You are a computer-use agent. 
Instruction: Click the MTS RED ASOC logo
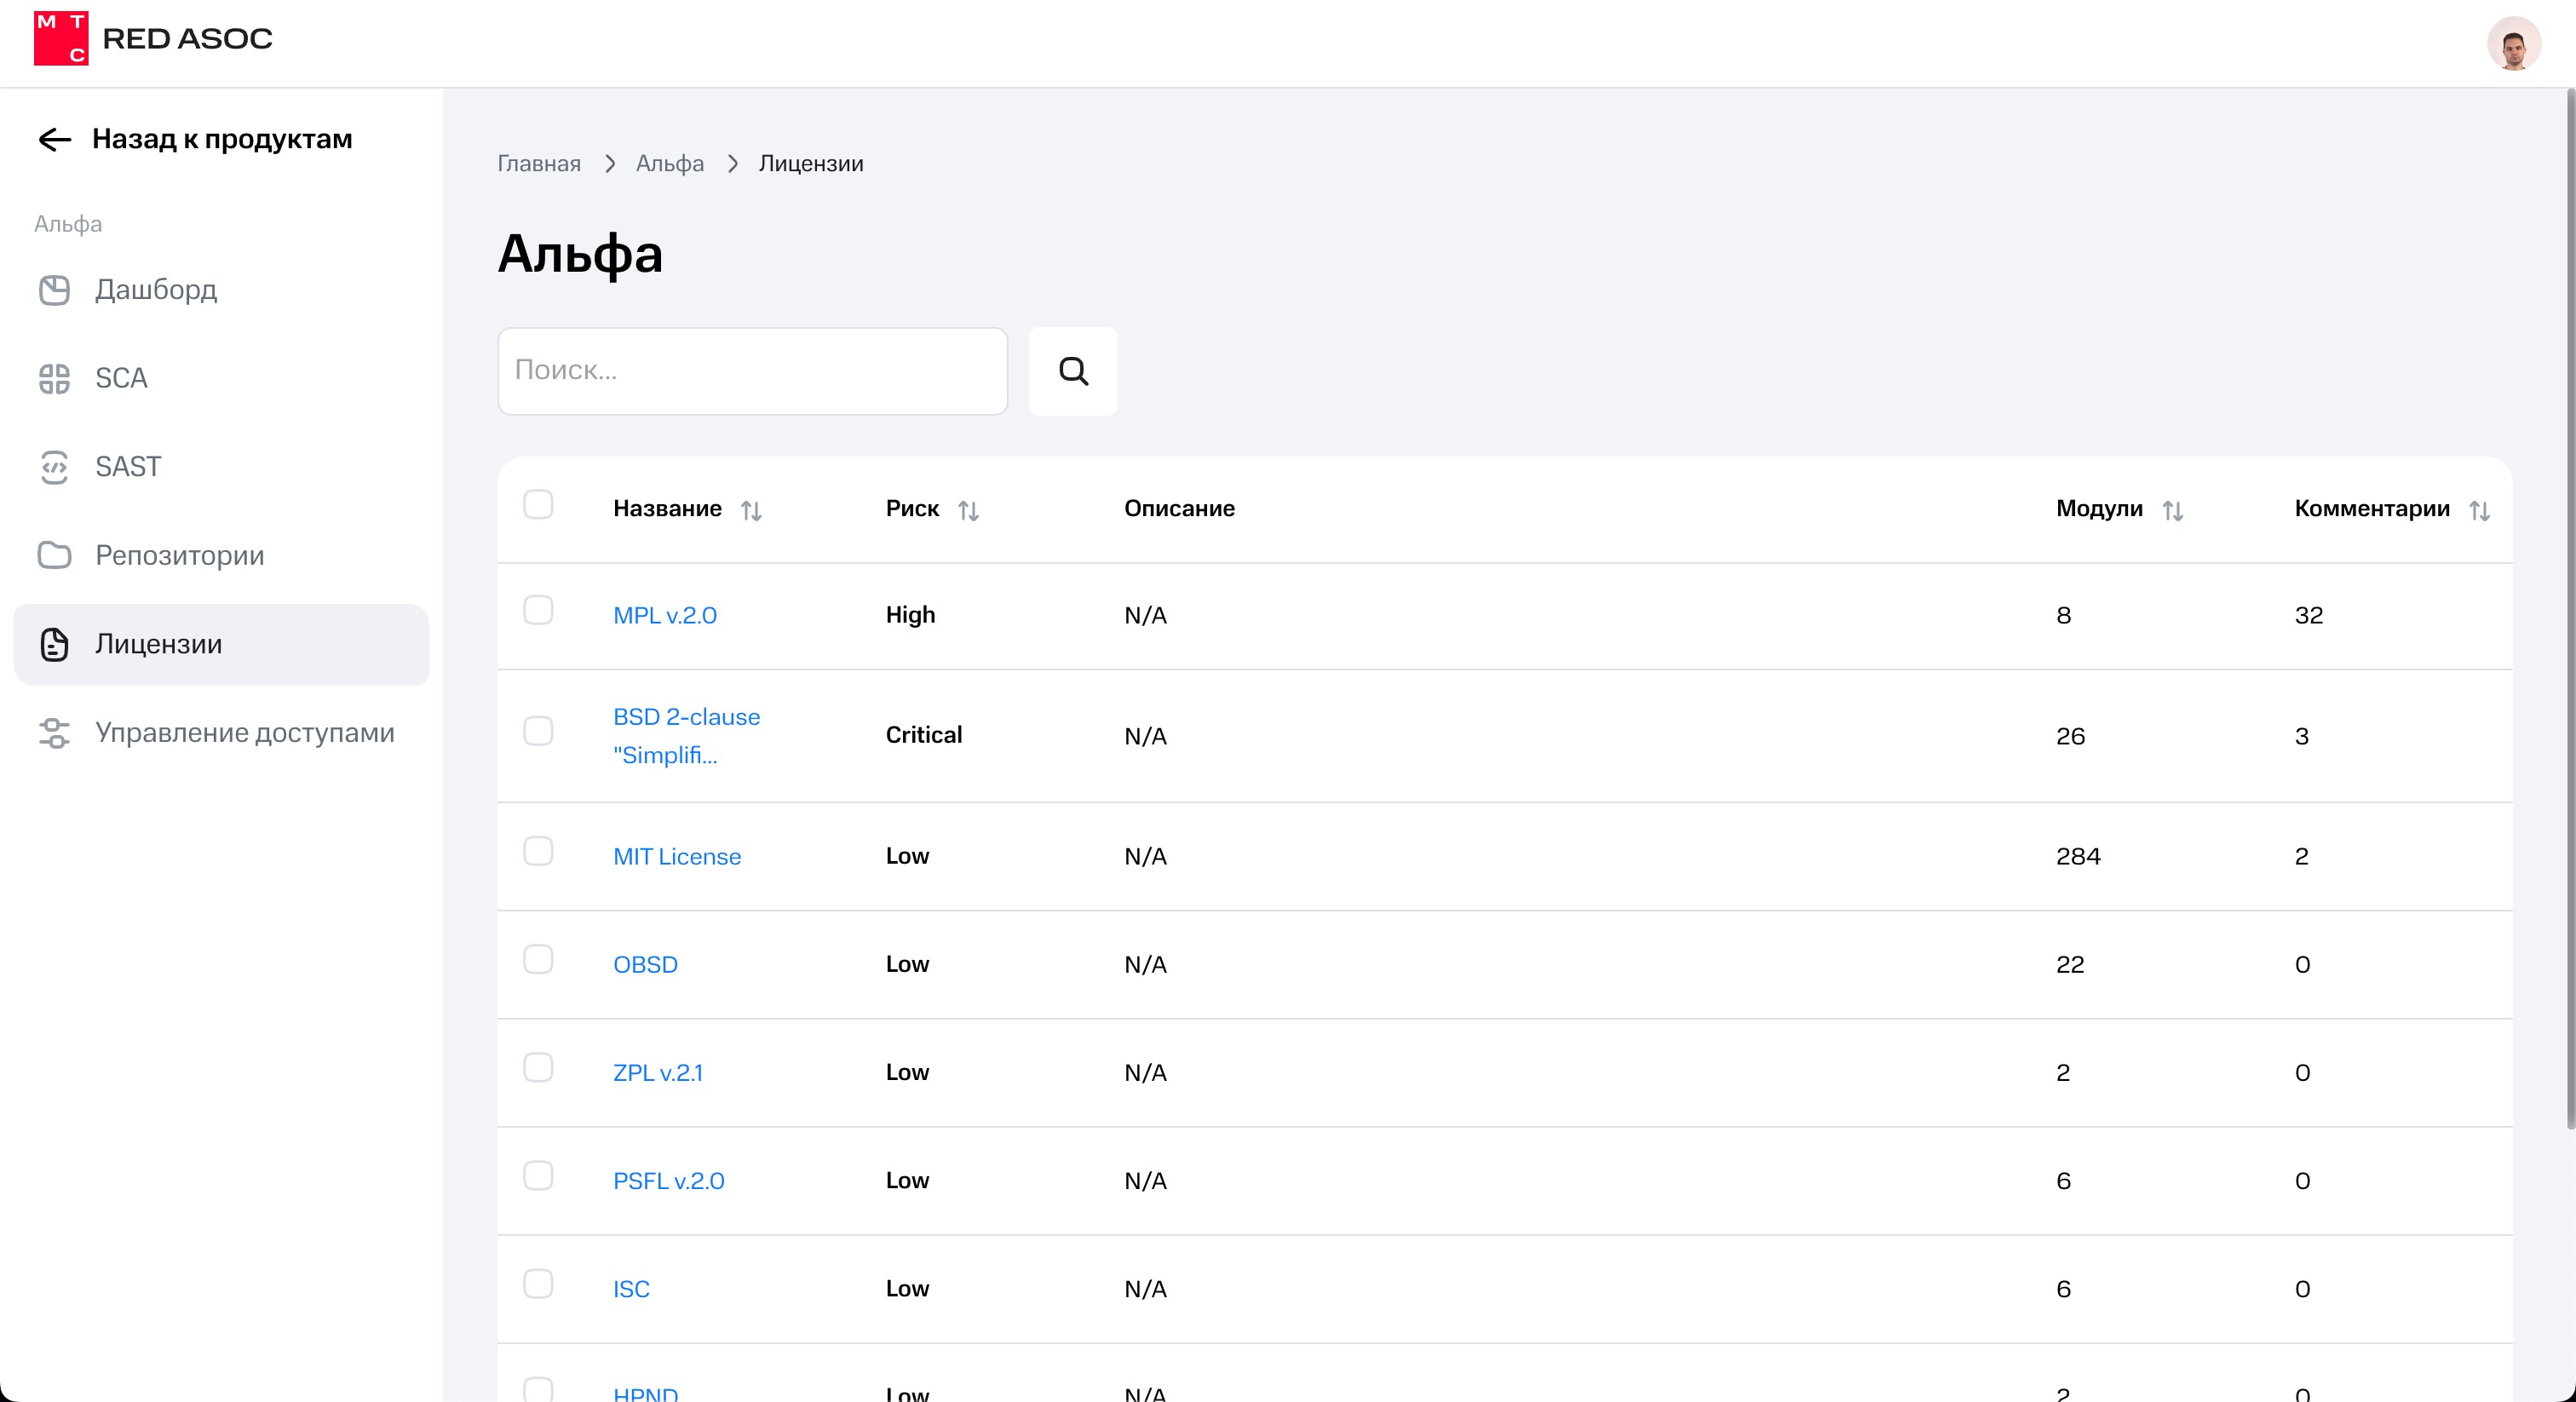coord(152,39)
